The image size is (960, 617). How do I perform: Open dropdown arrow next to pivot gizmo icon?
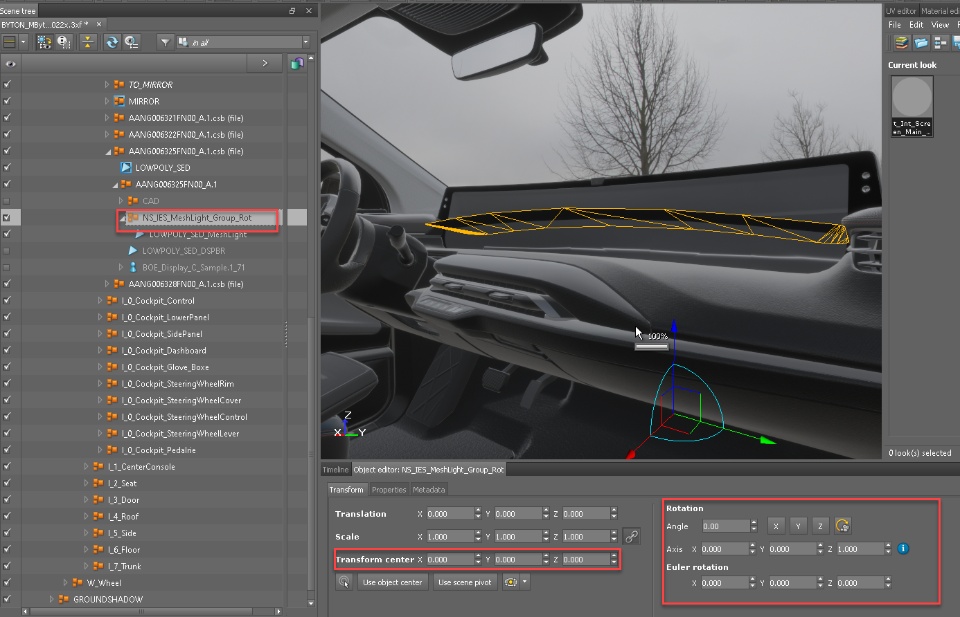[525, 582]
